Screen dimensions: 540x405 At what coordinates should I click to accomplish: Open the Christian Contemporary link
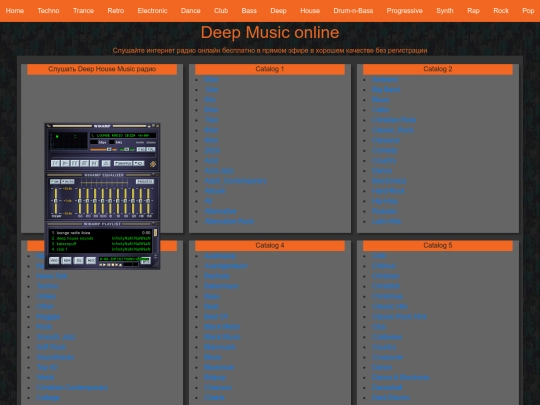pyautogui.click(x=72, y=387)
